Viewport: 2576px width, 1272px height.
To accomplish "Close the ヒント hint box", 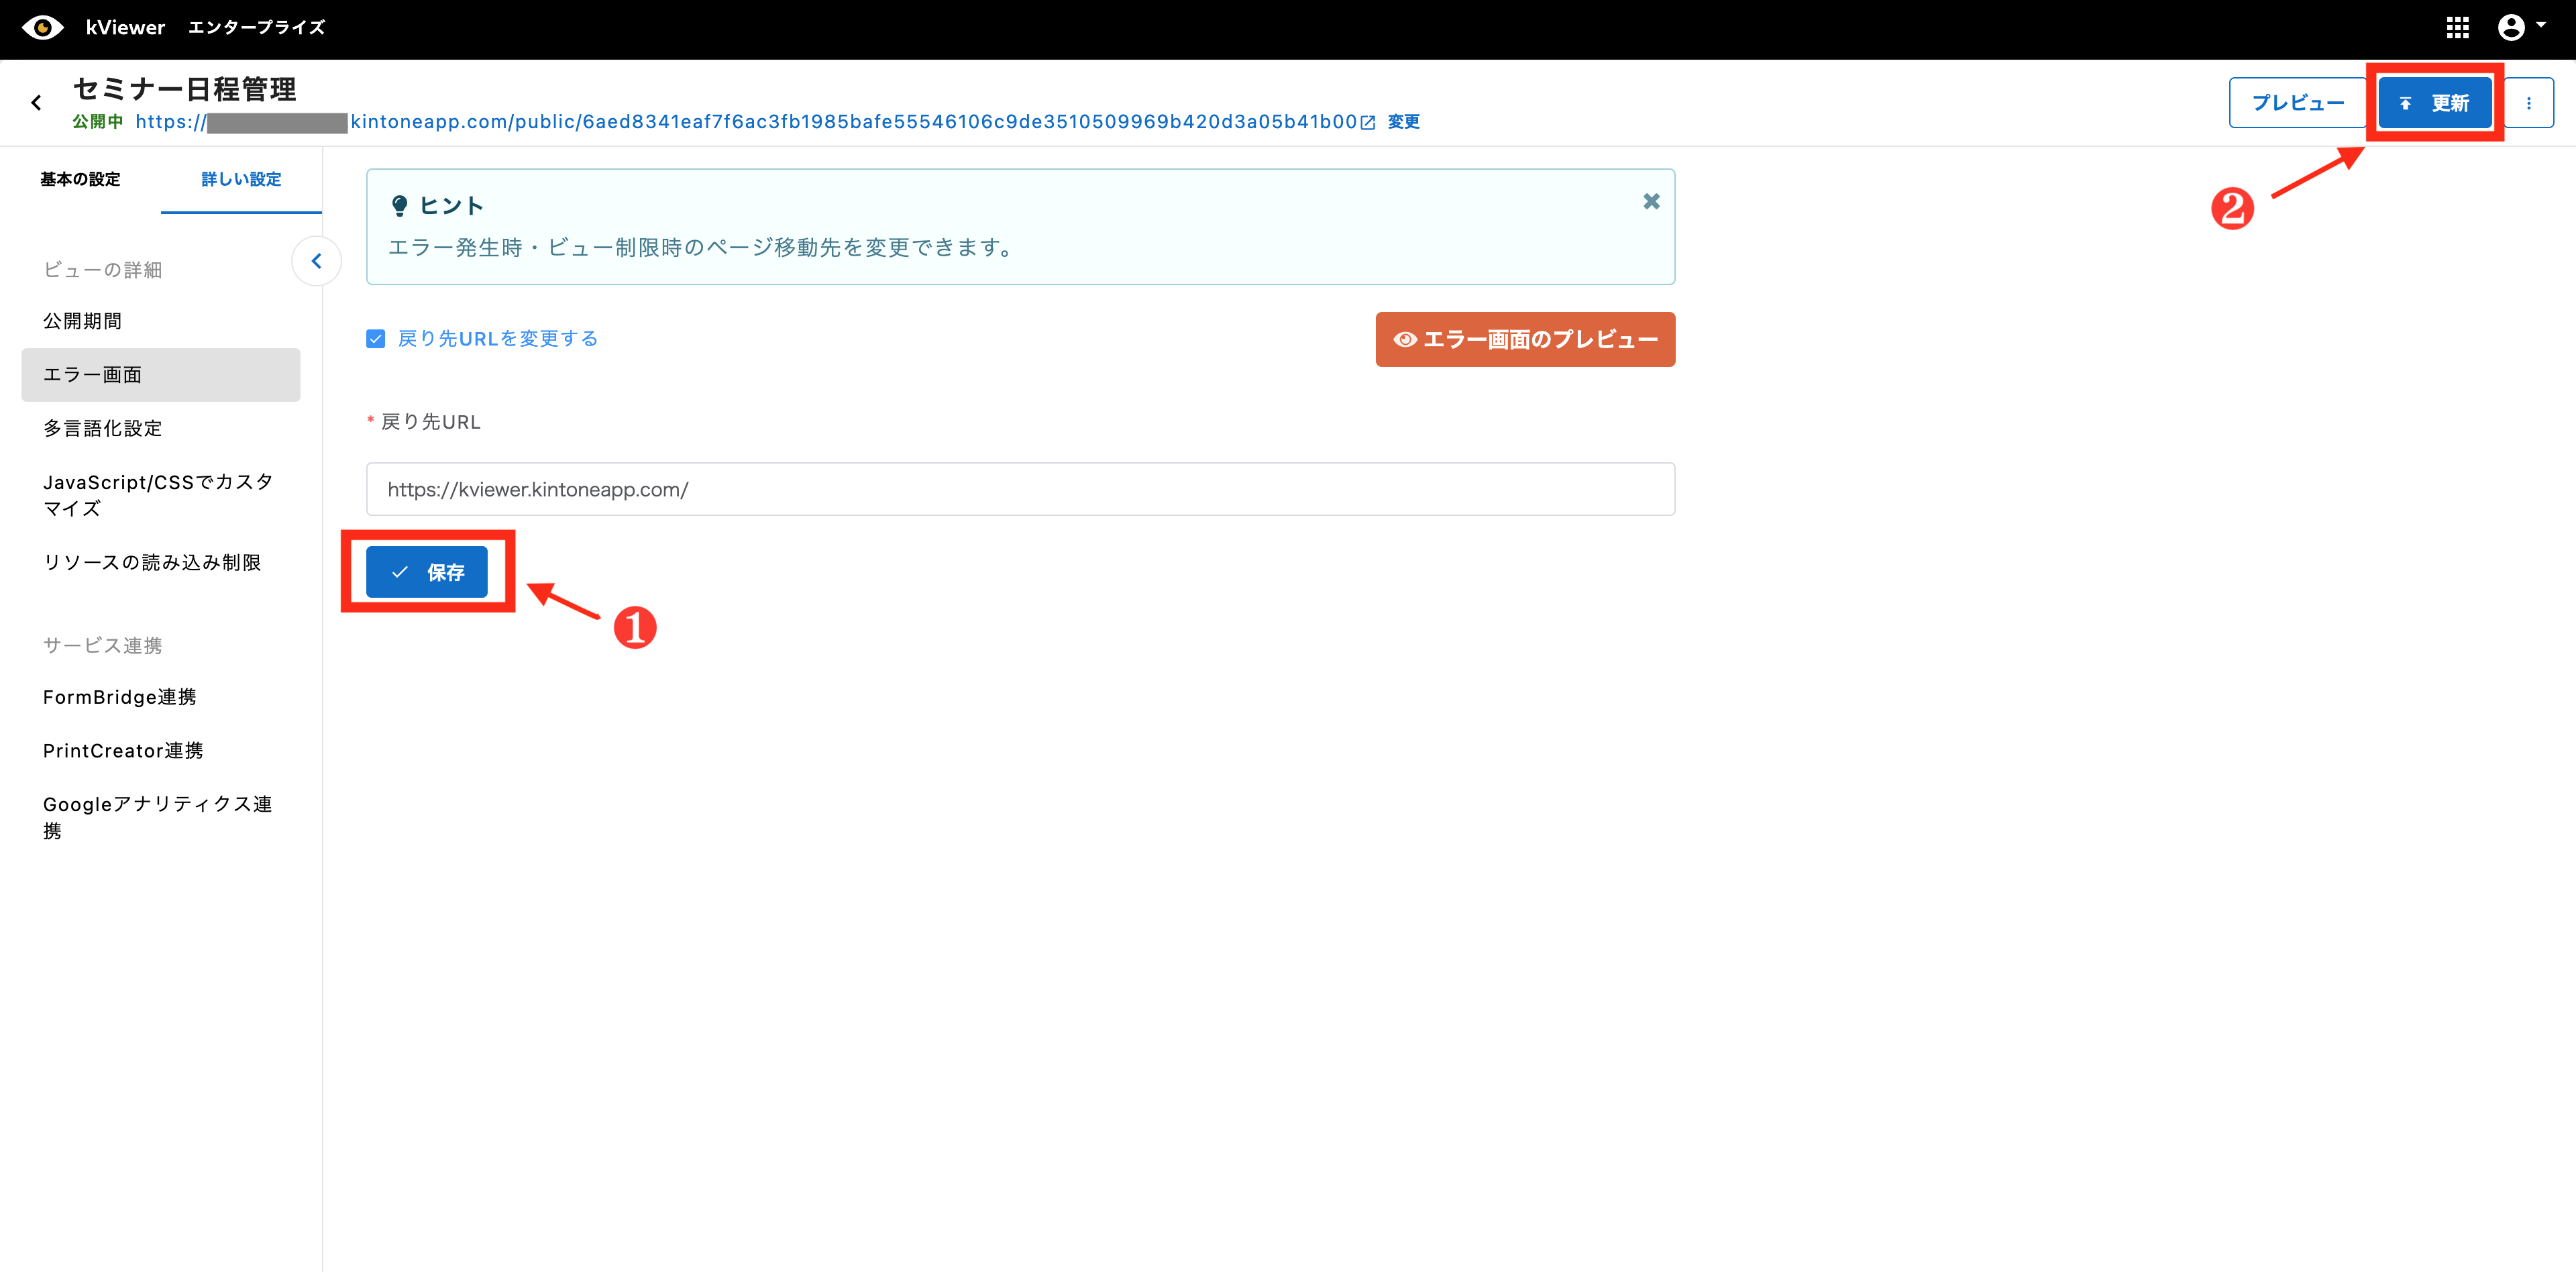I will click(x=1651, y=202).
